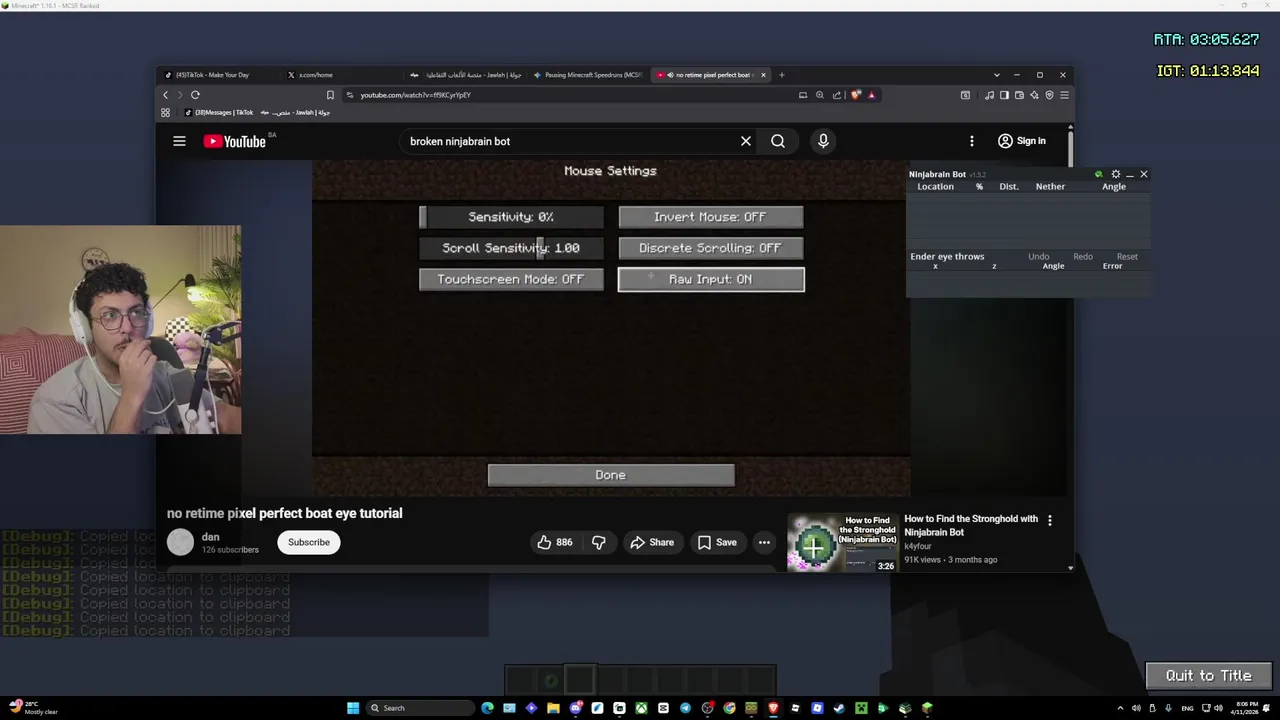Open a new browser tab

pos(782,75)
